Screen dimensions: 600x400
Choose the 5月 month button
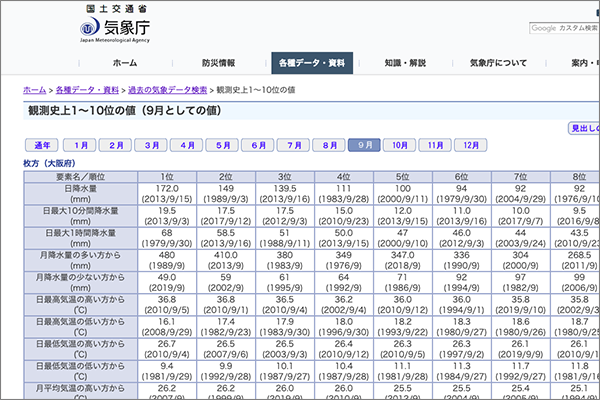224,145
